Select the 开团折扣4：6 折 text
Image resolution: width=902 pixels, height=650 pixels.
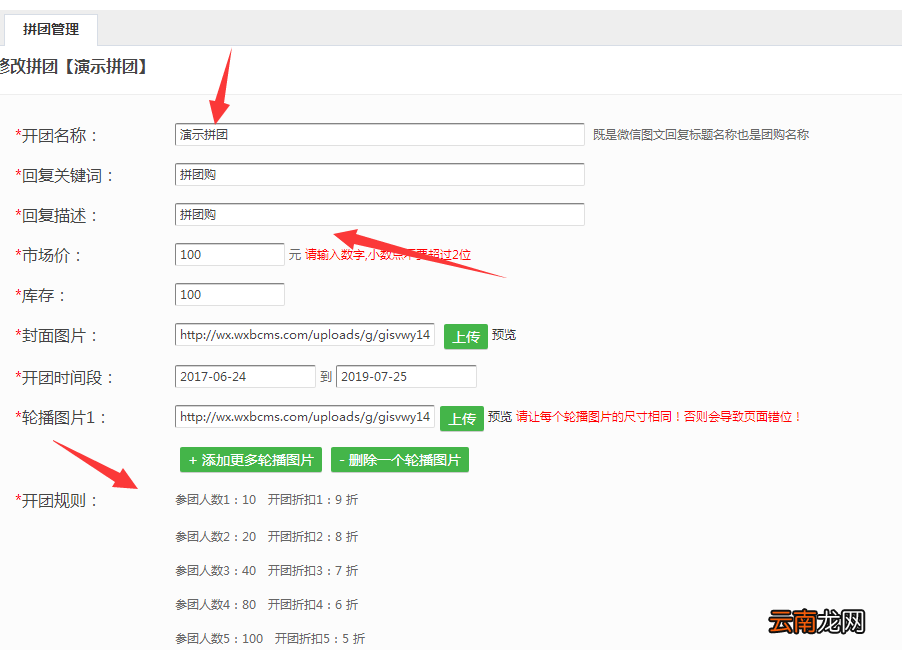click(313, 605)
